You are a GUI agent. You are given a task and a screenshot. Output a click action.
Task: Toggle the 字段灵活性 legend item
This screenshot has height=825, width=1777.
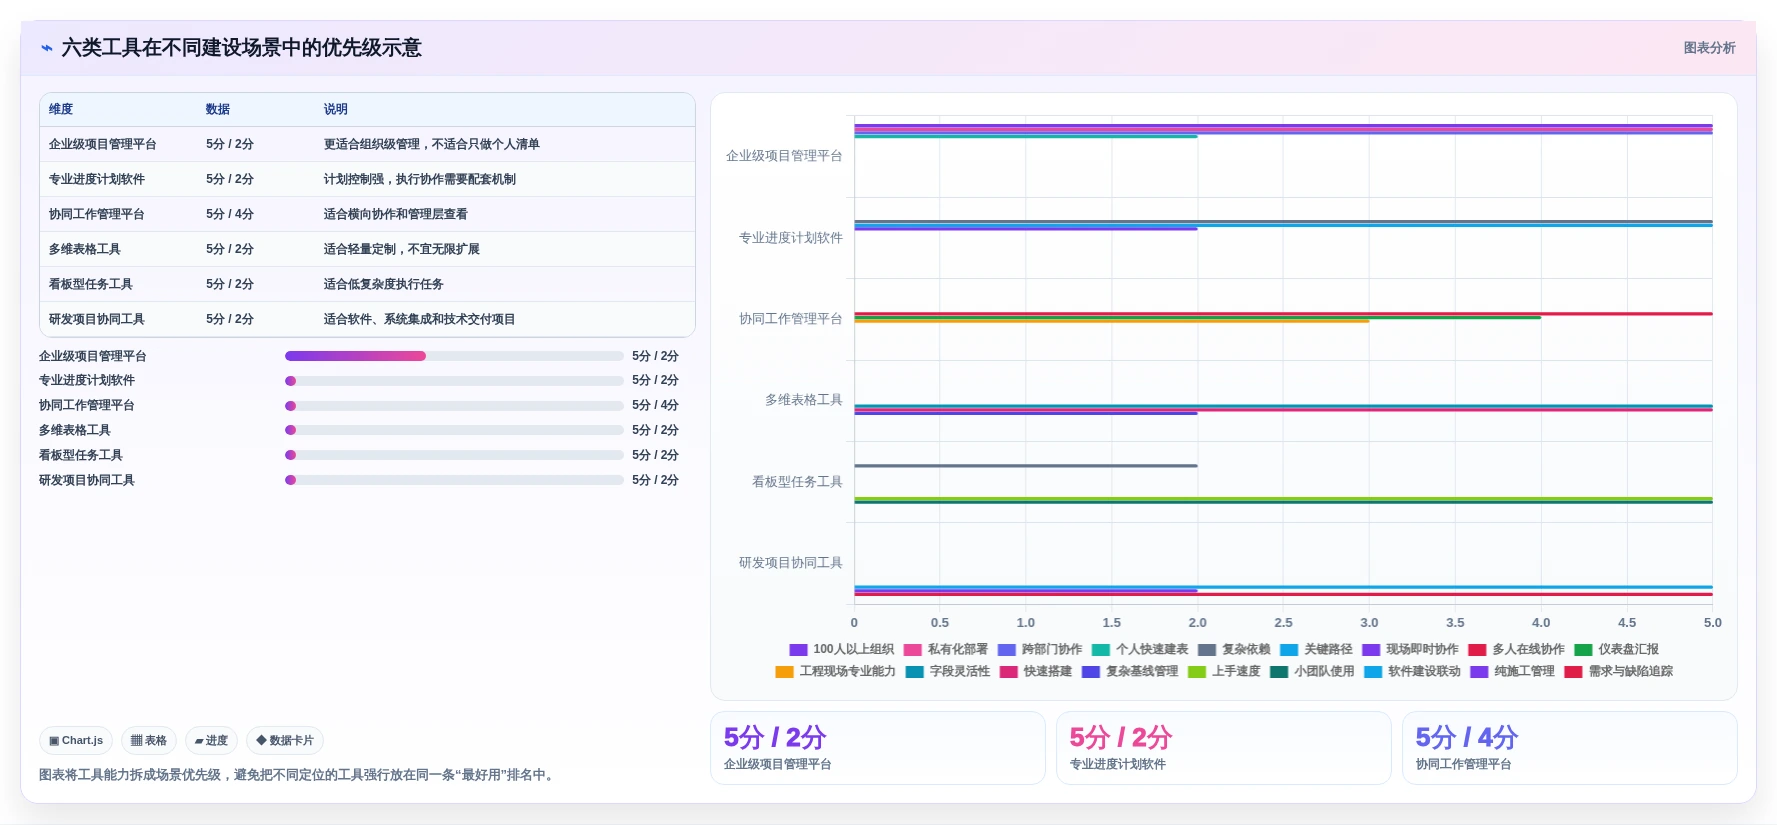pos(947,672)
